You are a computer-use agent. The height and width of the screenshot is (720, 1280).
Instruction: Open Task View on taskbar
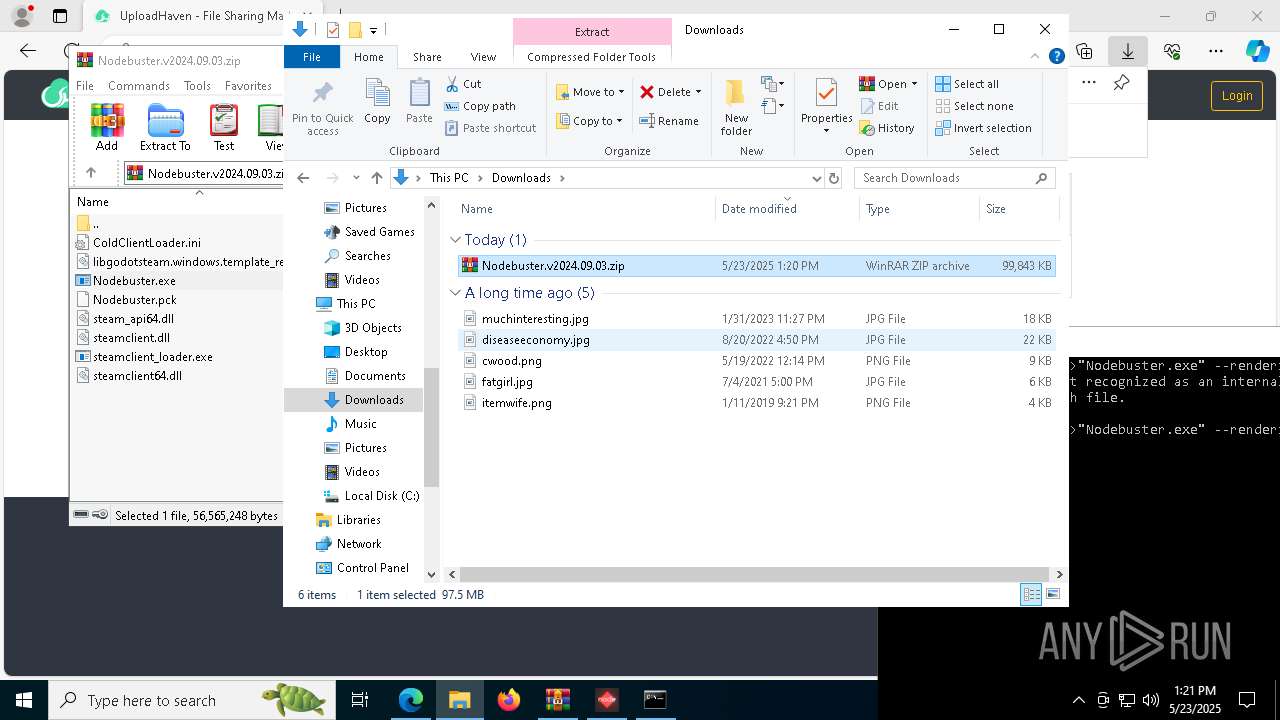point(360,700)
